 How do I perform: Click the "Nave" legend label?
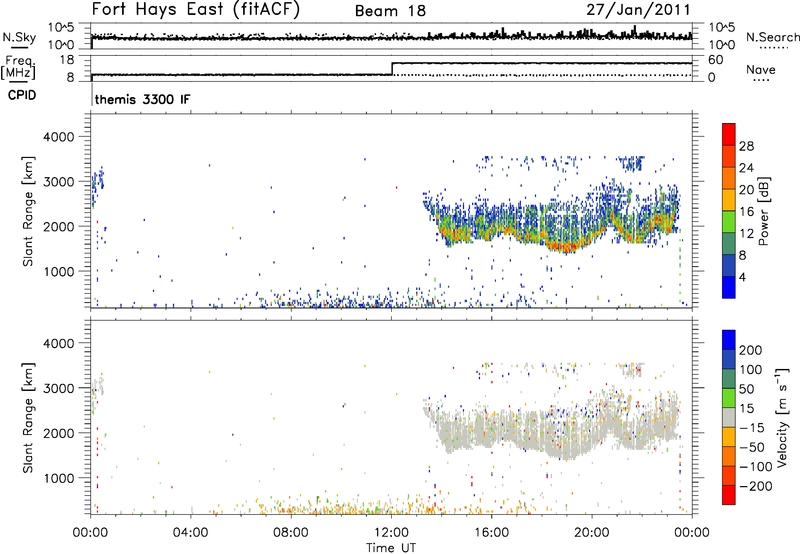[x=761, y=69]
